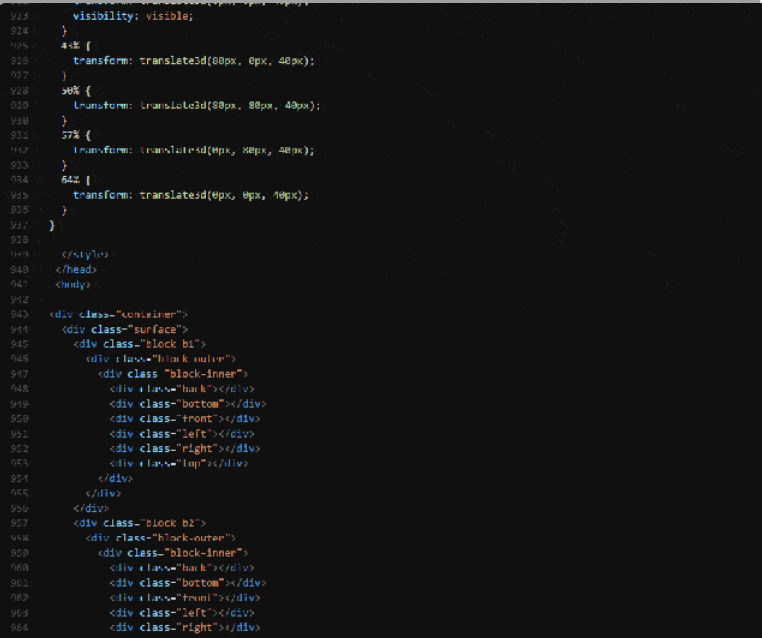
Task: Place cursor on the 57% keyframe selector
Action: point(70,135)
